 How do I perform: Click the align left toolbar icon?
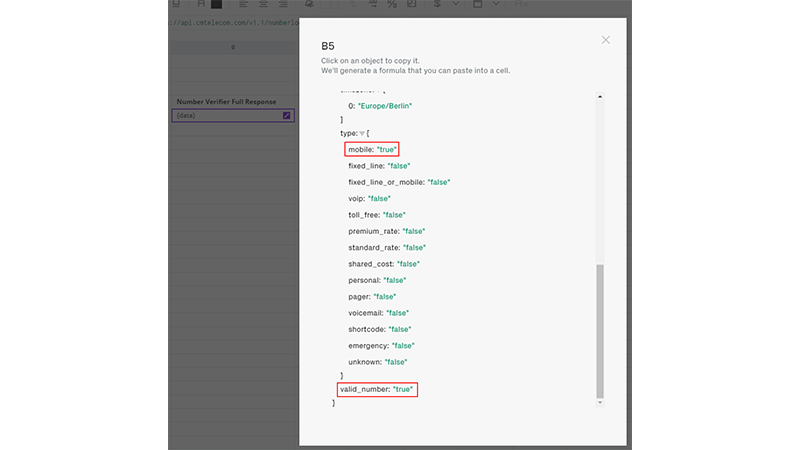coord(243,4)
